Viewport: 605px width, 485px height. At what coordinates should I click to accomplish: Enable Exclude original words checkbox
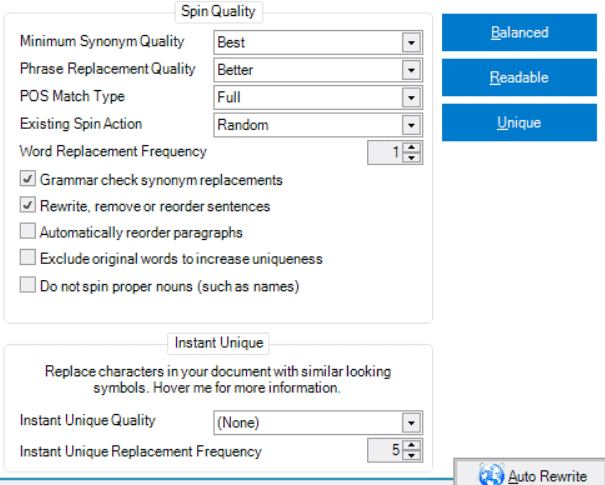(28, 257)
